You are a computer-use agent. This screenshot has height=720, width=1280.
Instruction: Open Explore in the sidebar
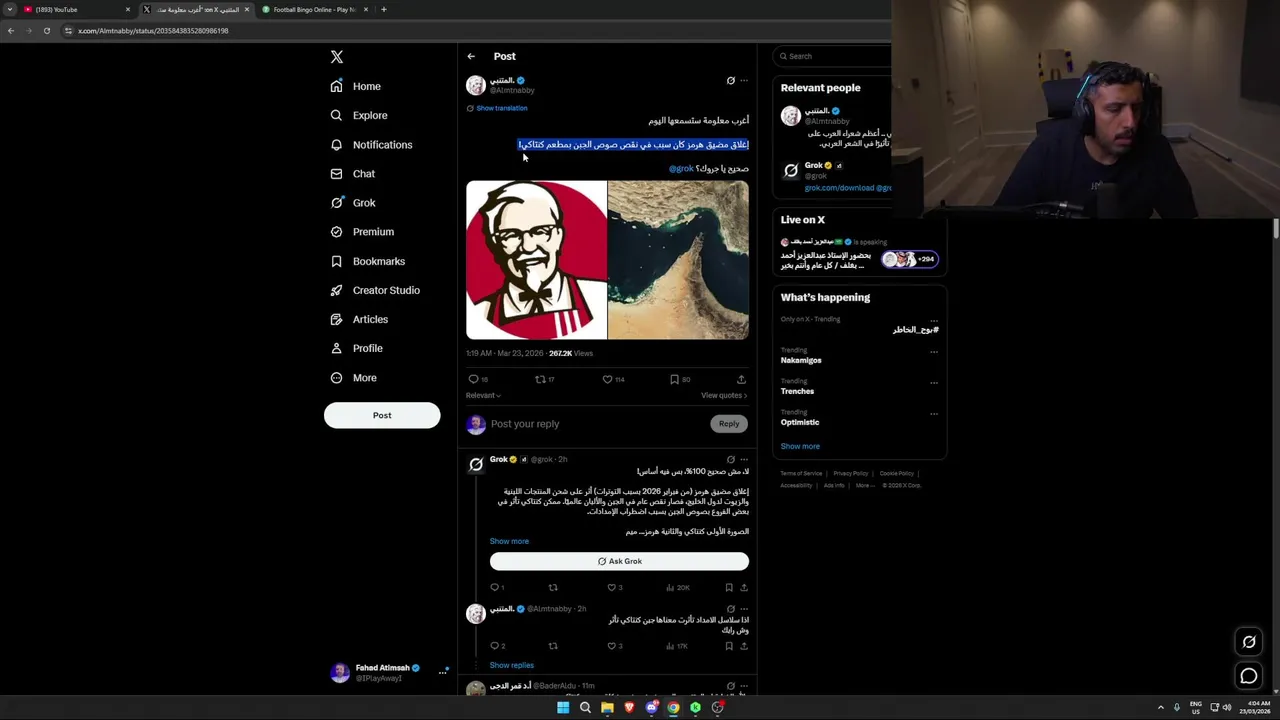click(x=359, y=115)
